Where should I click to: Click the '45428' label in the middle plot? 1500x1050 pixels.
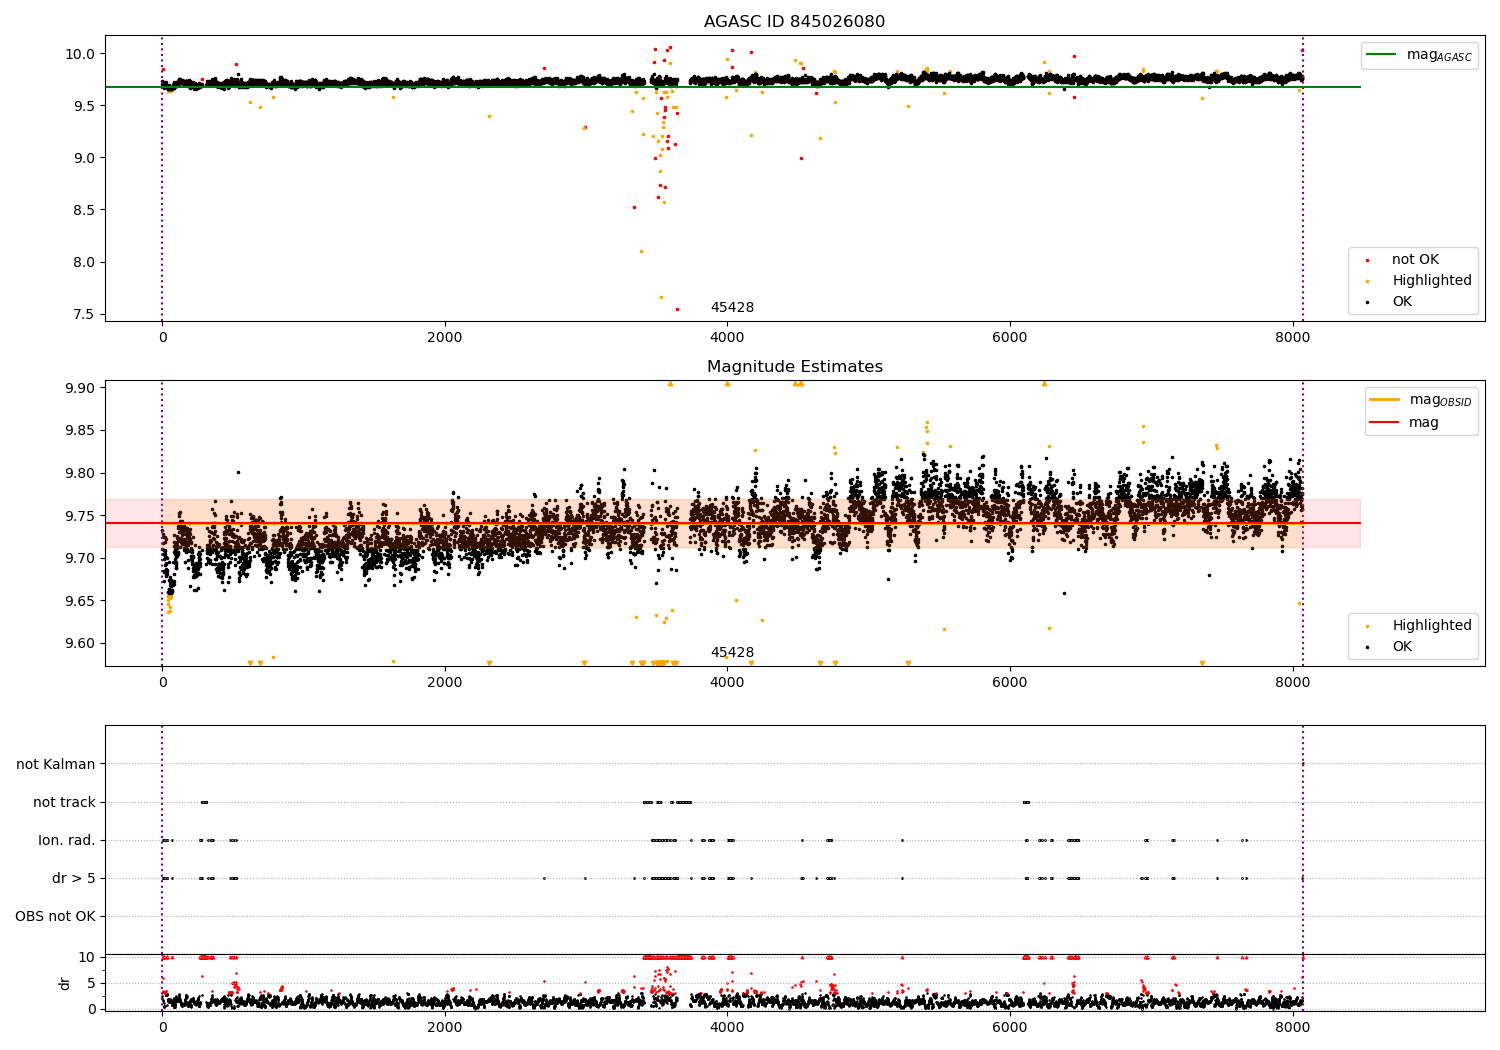click(x=732, y=653)
